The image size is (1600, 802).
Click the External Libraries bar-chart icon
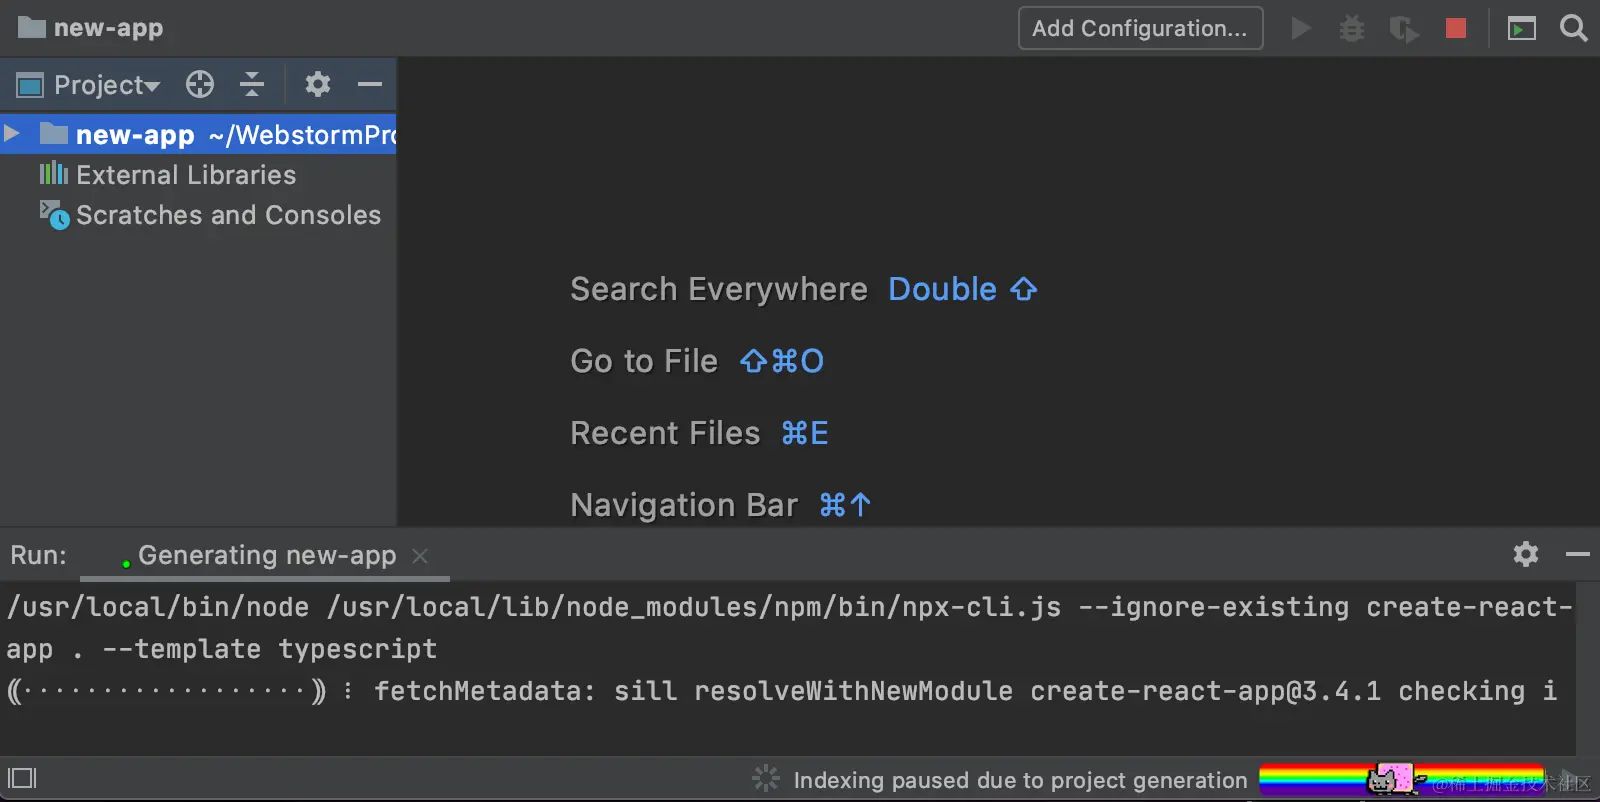tap(53, 174)
